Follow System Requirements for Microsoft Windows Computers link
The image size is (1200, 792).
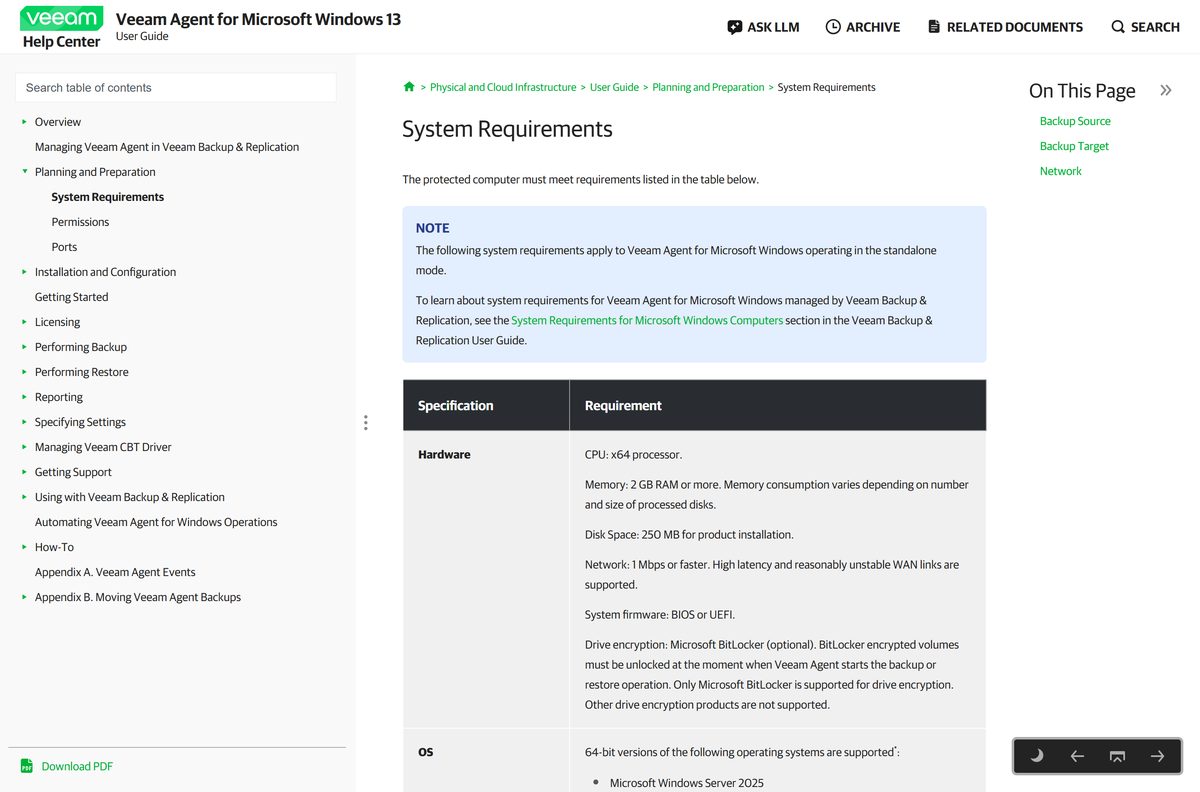point(647,320)
